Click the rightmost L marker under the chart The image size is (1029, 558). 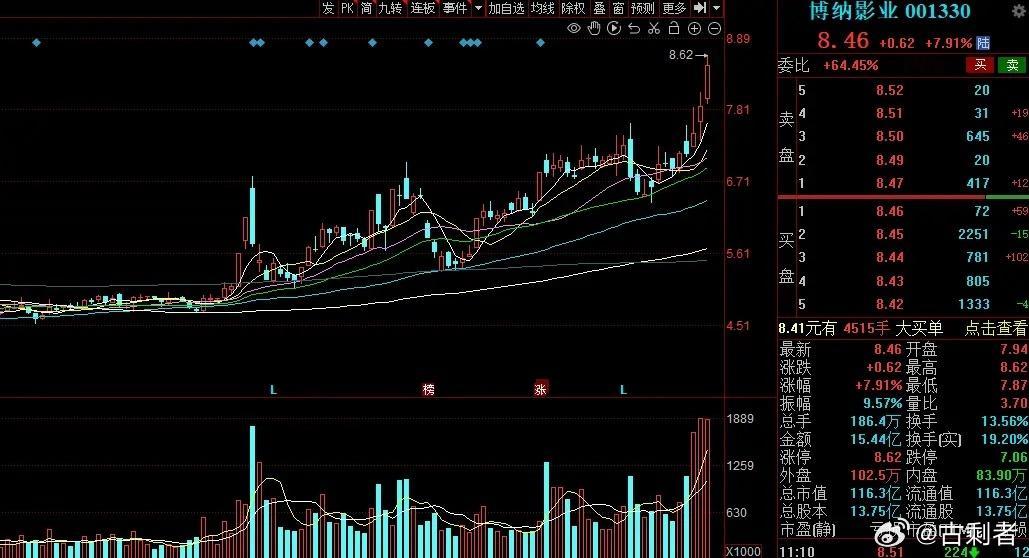coord(623,390)
